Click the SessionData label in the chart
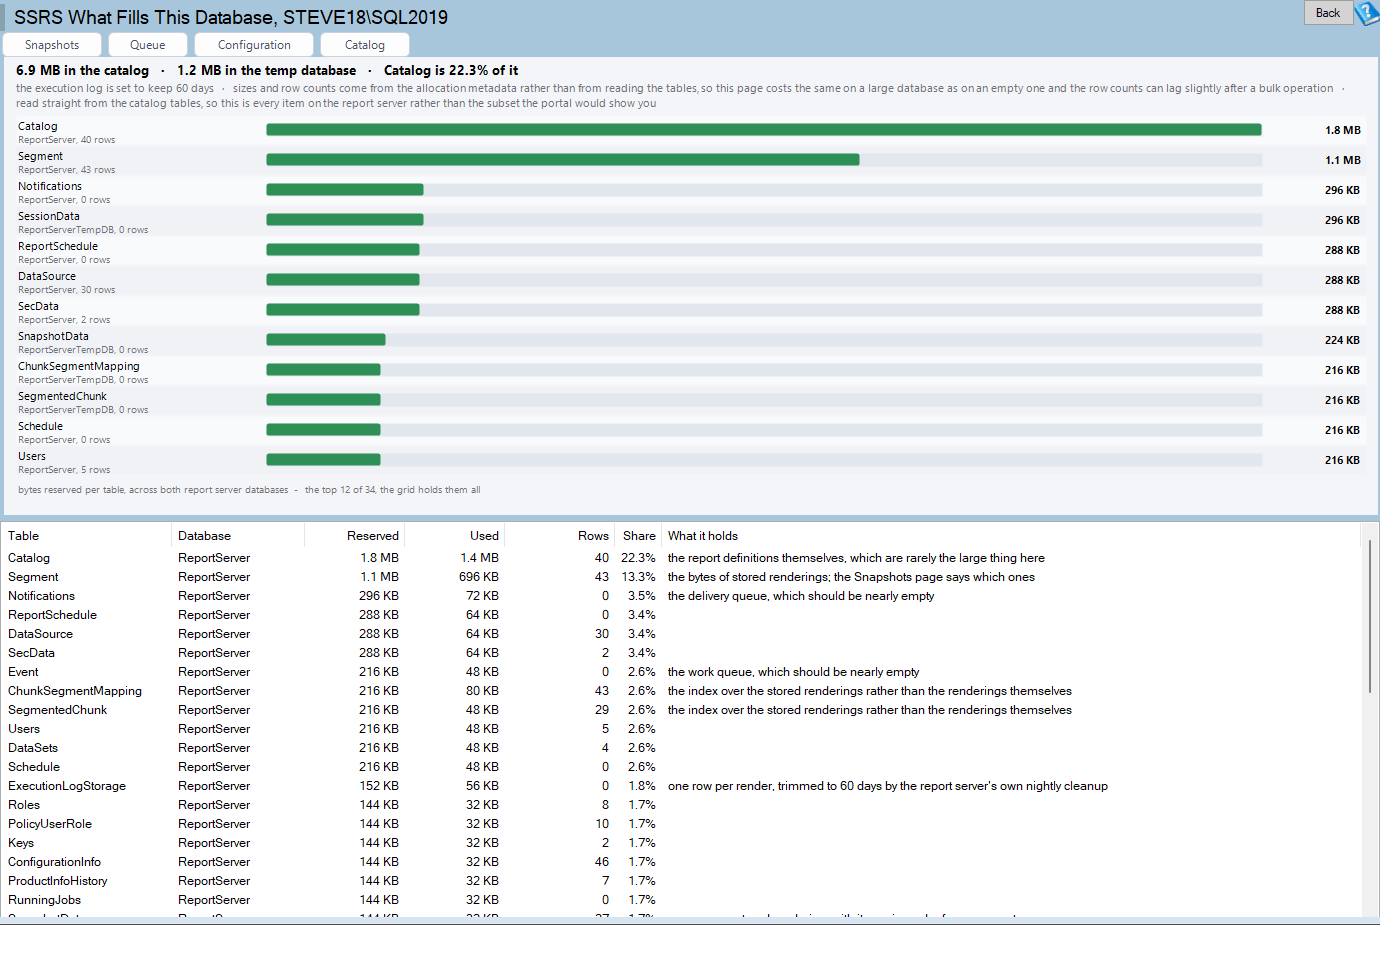The image size is (1380, 976). 49,216
